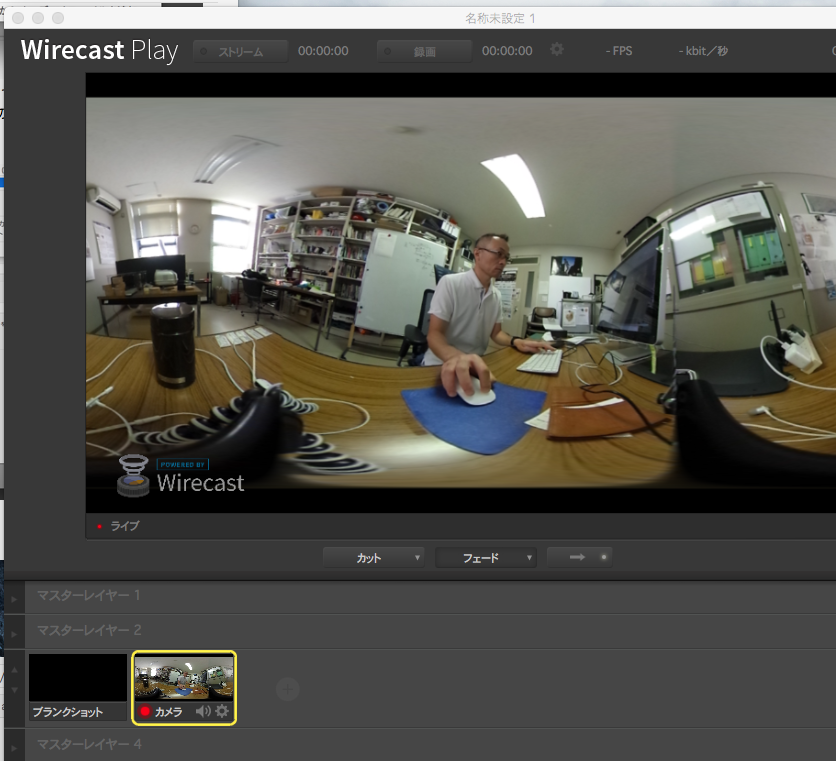Image resolution: width=836 pixels, height=761 pixels.
Task: Move layer down with down arrow
Action: pyautogui.click(x=14, y=690)
